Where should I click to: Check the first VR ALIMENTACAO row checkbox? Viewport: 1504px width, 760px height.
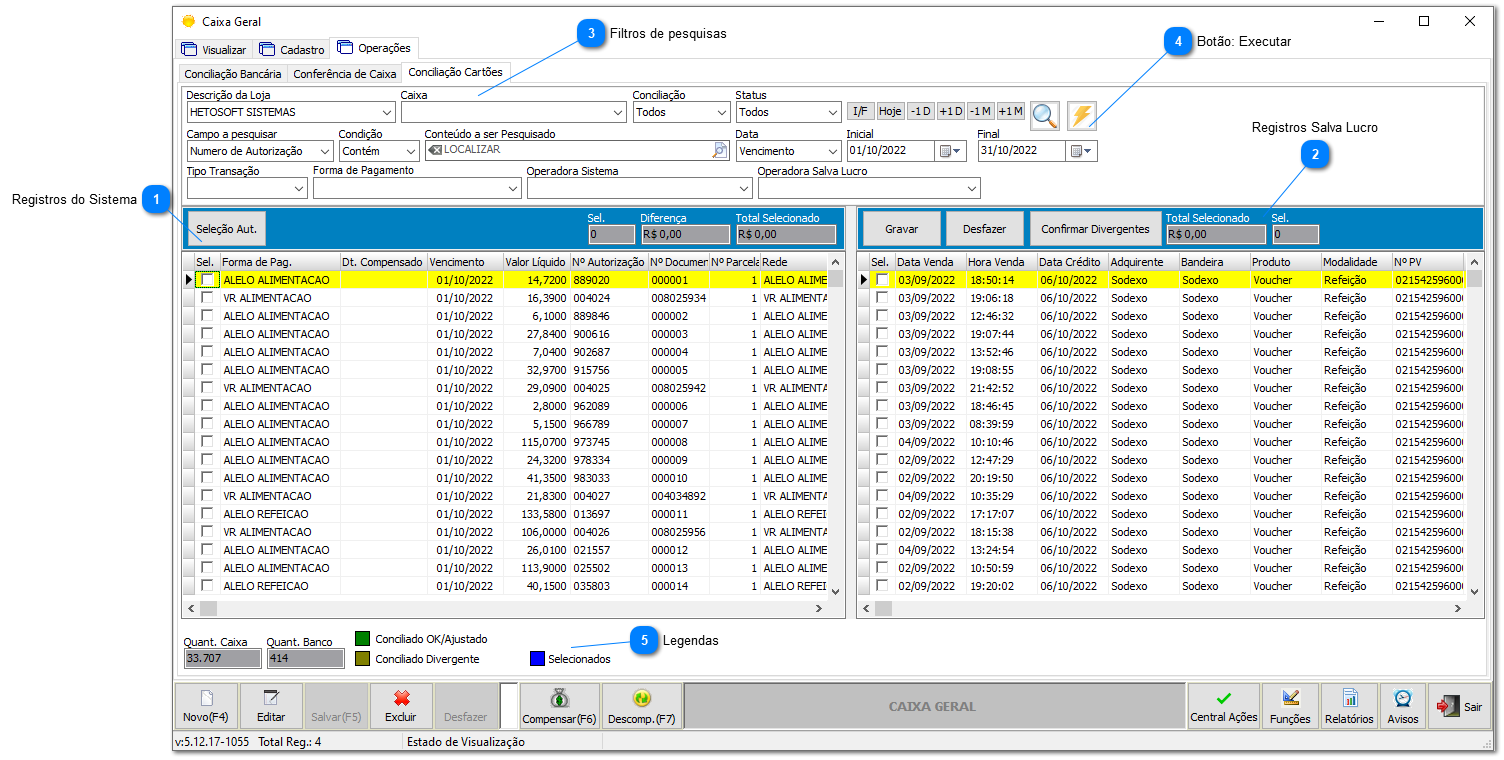[207, 298]
